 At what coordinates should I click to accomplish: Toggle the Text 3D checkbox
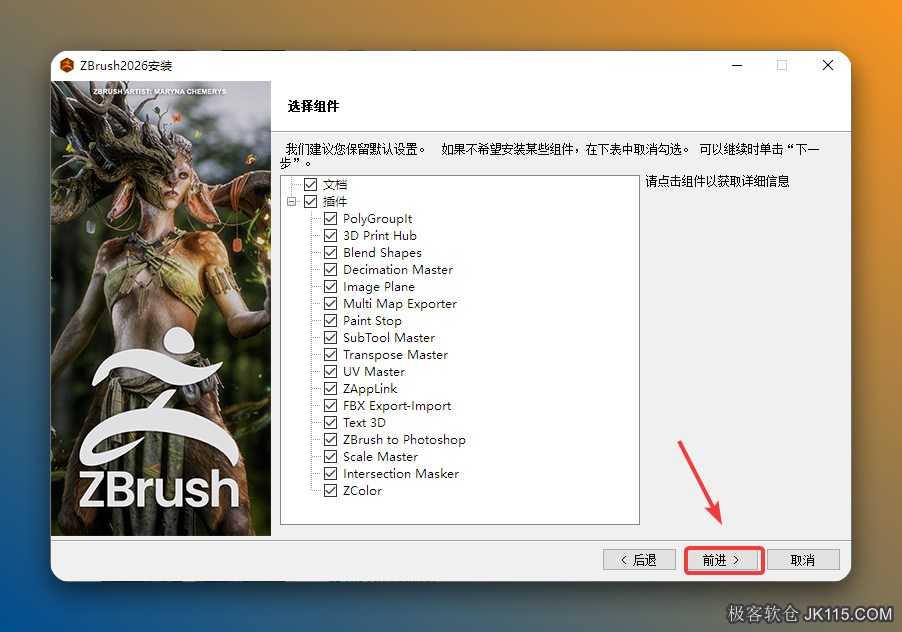pos(330,422)
